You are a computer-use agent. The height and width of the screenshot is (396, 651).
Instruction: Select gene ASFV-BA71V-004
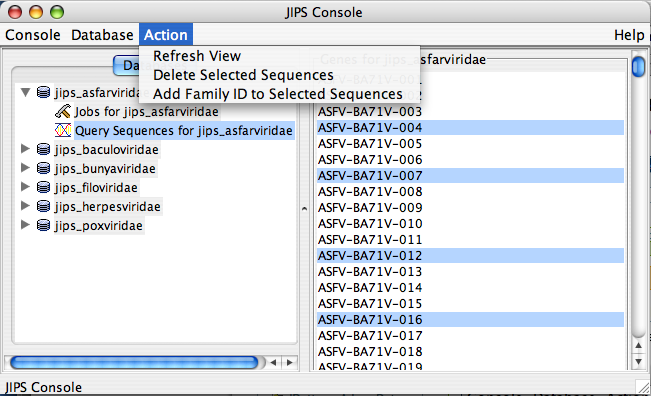(x=470, y=127)
